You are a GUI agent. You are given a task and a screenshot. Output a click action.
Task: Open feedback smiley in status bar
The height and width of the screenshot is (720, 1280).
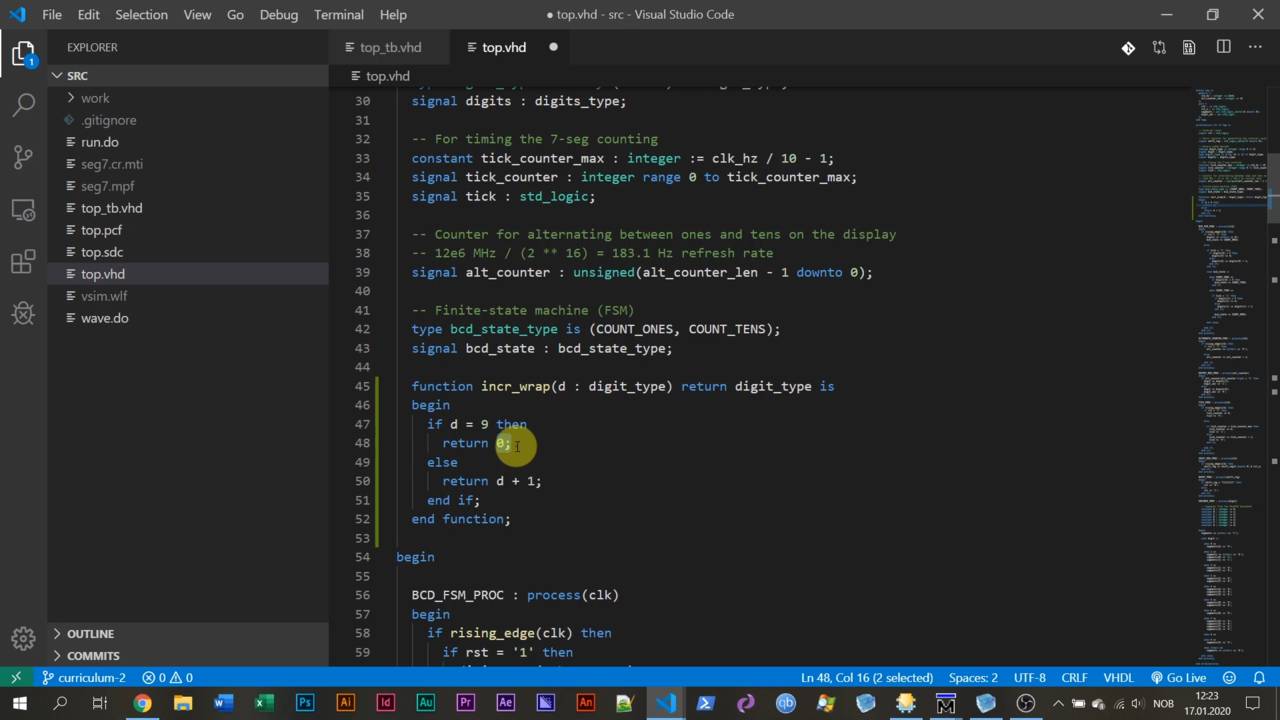(1230, 677)
